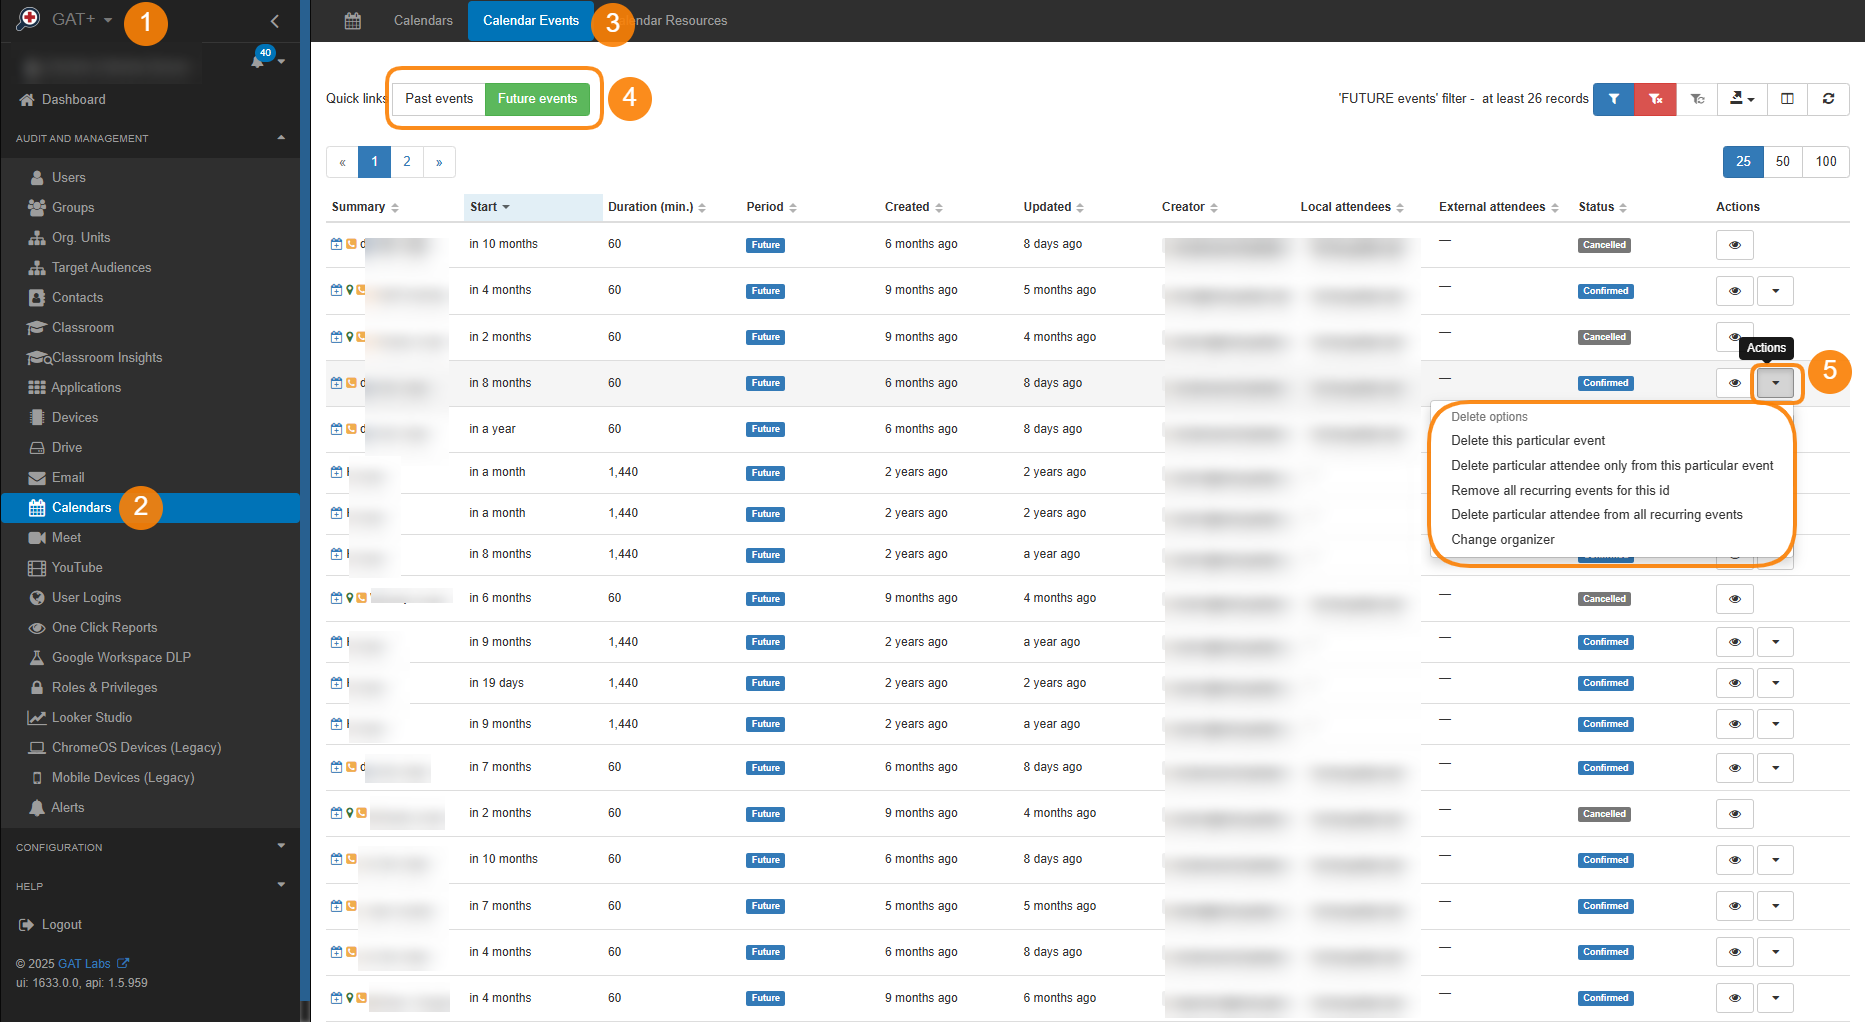Switch to Past events quick link
This screenshot has height=1022, width=1865.
point(438,99)
